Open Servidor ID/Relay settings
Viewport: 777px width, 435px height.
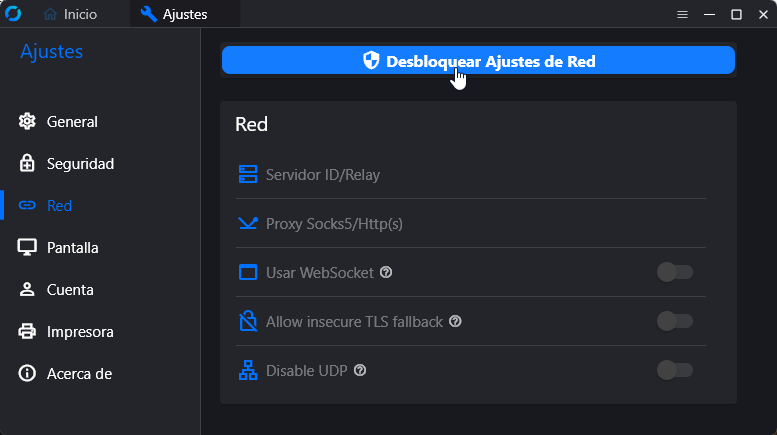[x=322, y=175]
